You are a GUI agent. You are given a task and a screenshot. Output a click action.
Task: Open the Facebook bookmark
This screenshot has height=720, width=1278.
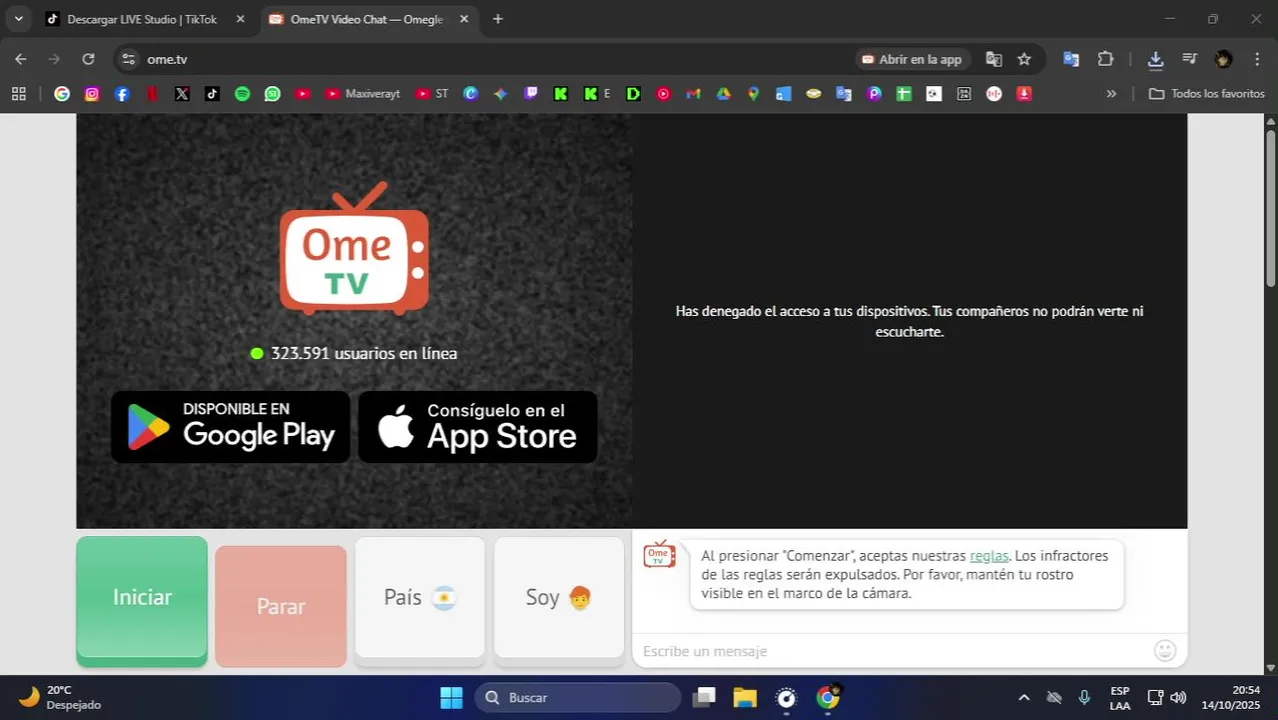point(122,93)
